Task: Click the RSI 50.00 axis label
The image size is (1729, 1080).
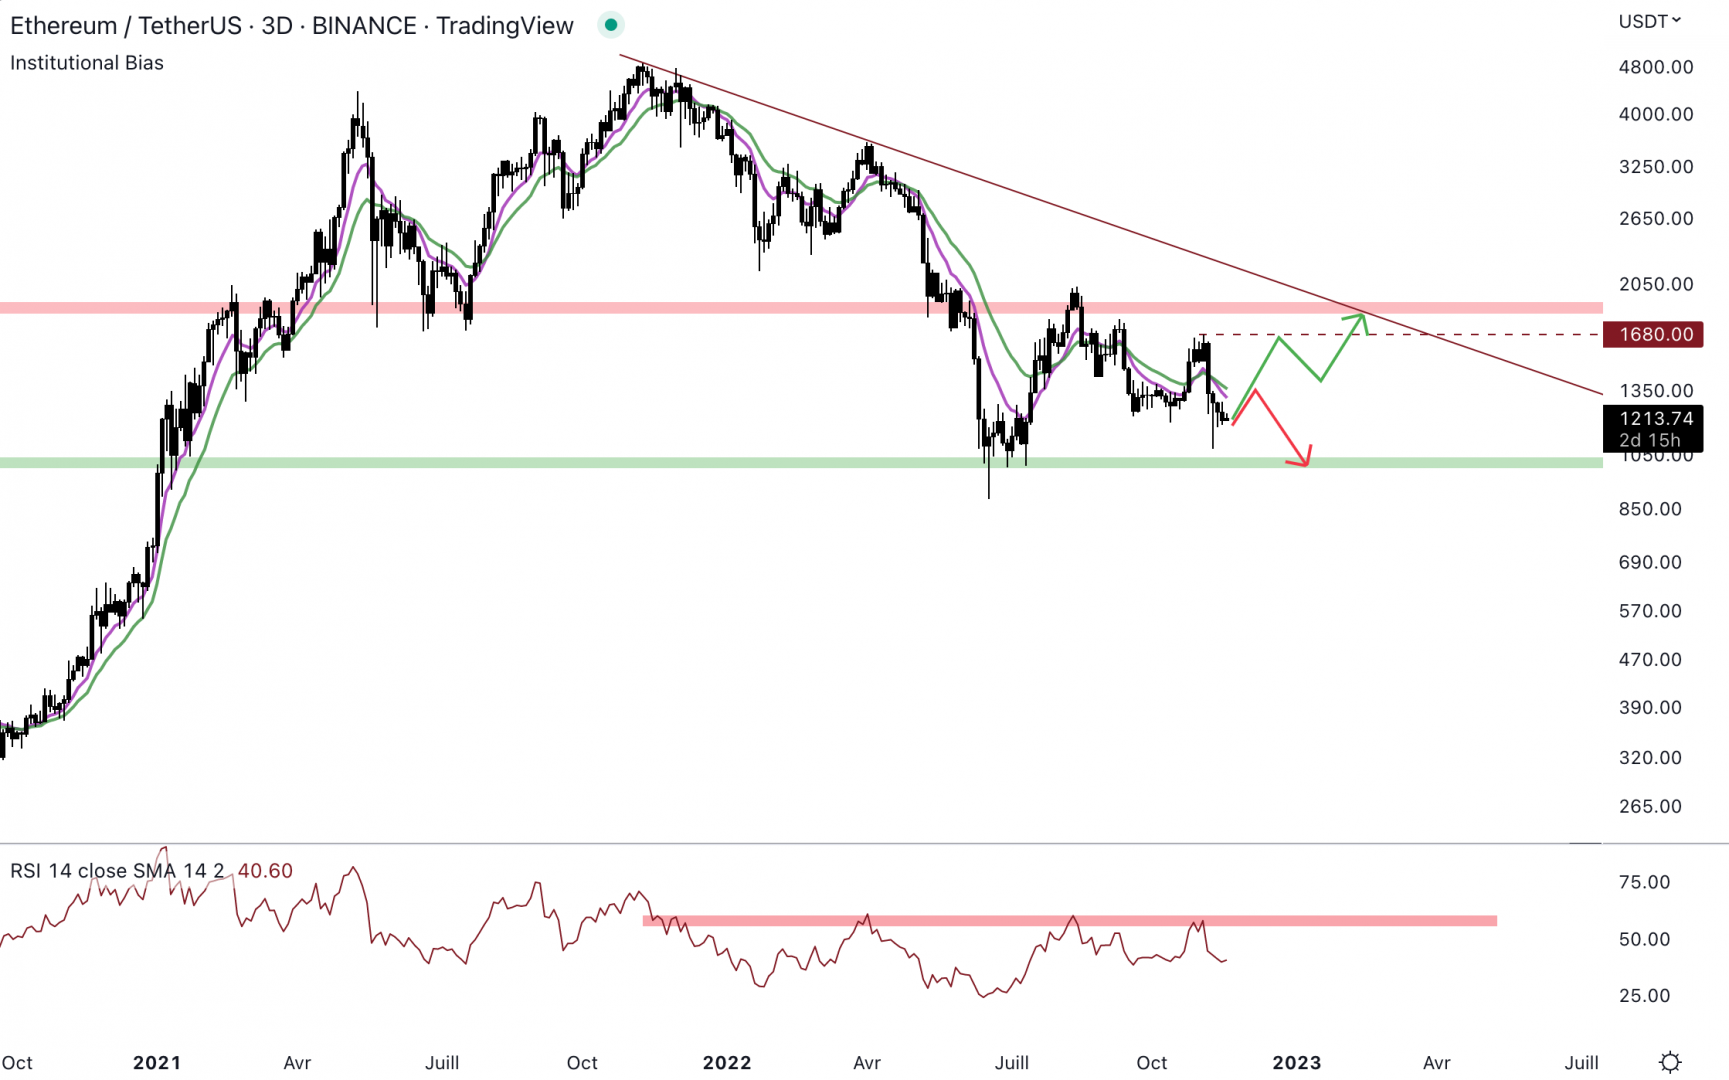Action: (1645, 939)
